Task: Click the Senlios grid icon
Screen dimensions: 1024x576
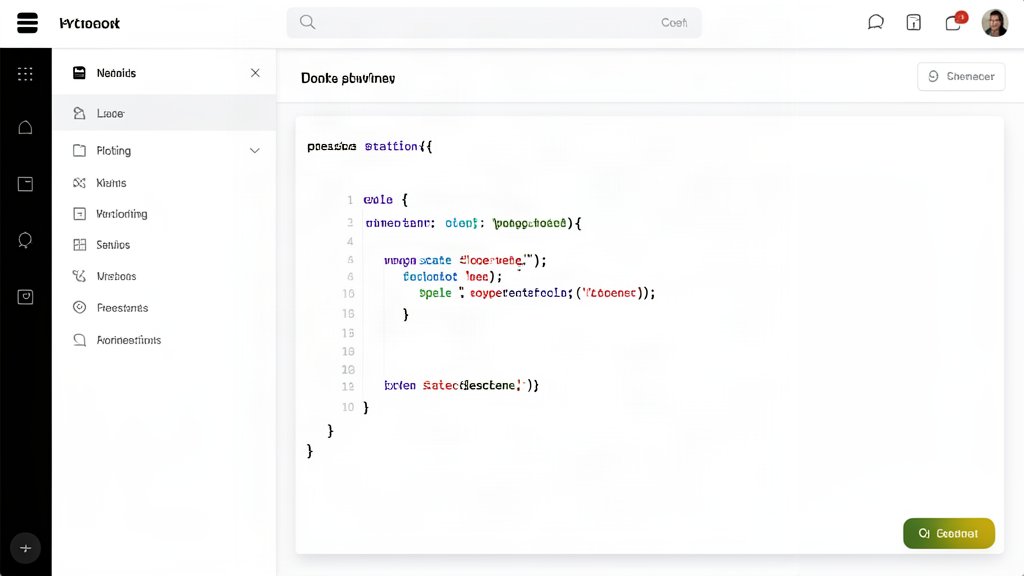Action: tap(79, 245)
